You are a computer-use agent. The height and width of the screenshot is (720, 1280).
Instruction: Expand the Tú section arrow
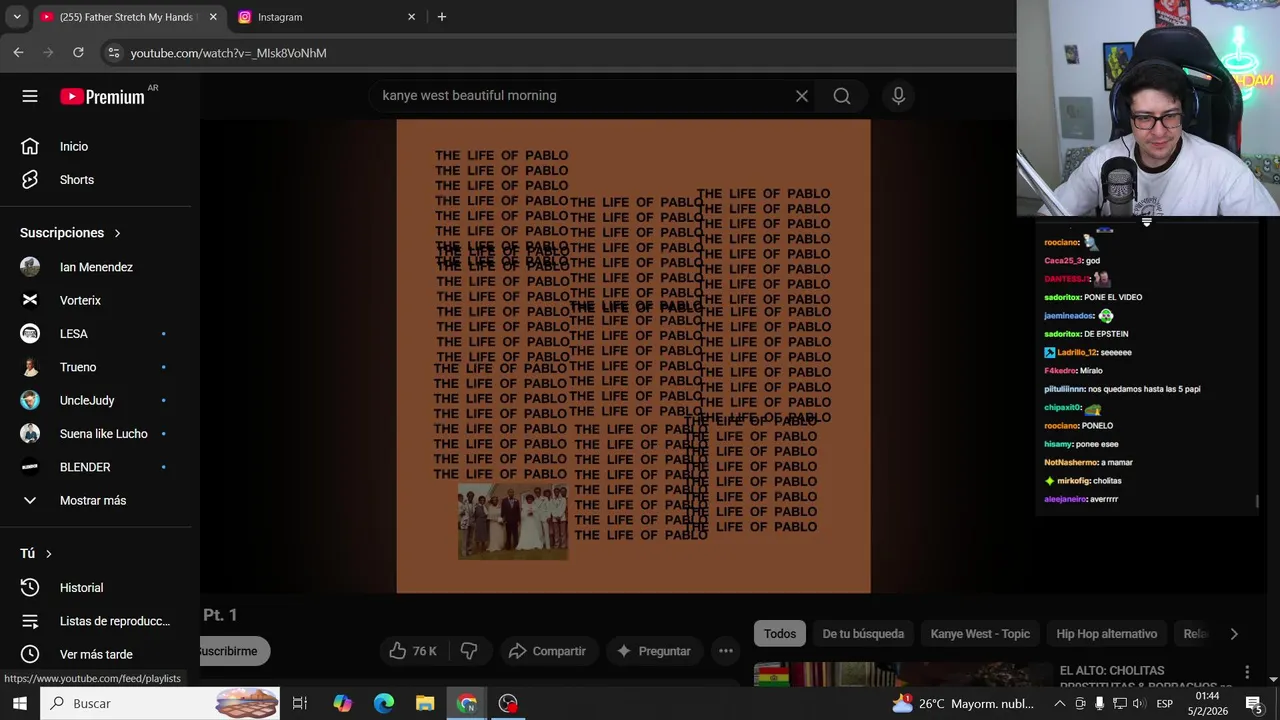click(48, 554)
